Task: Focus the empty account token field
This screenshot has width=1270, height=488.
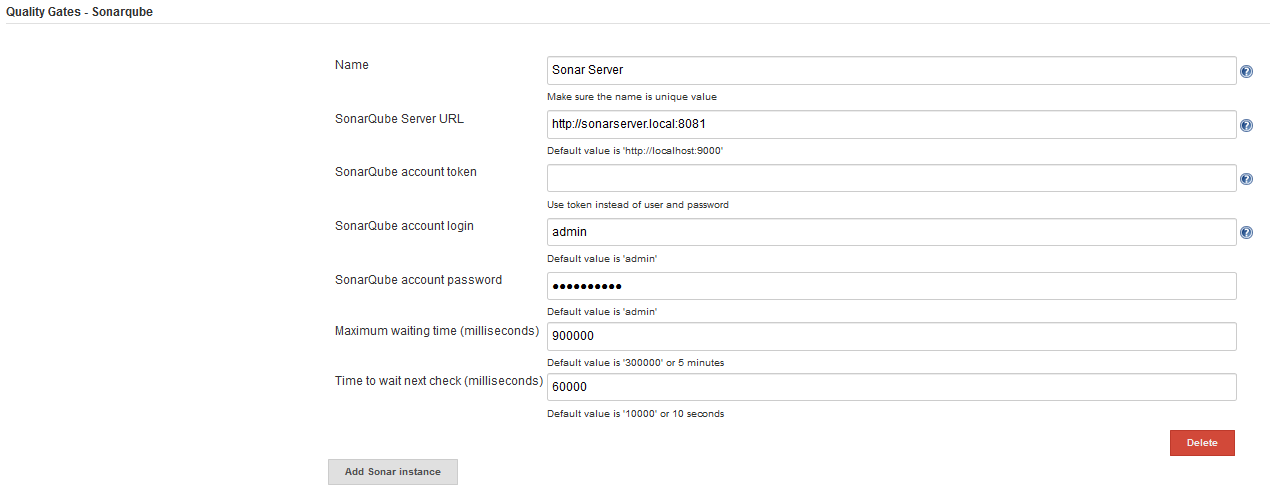Action: (x=892, y=178)
